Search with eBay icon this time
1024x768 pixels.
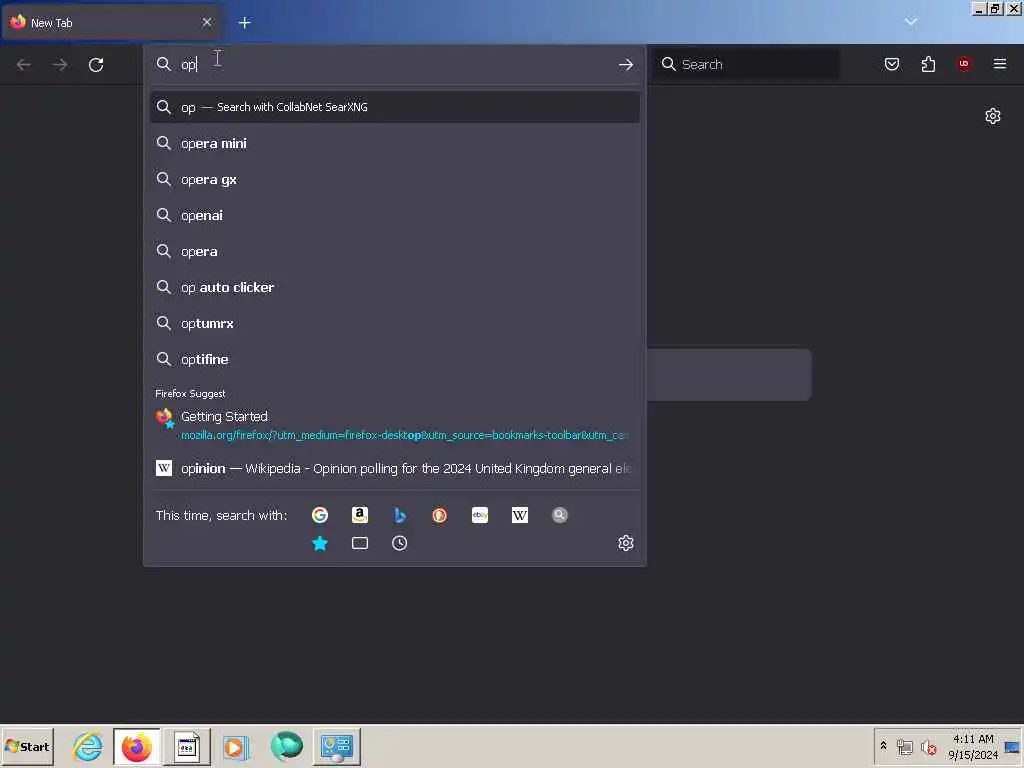pos(480,515)
